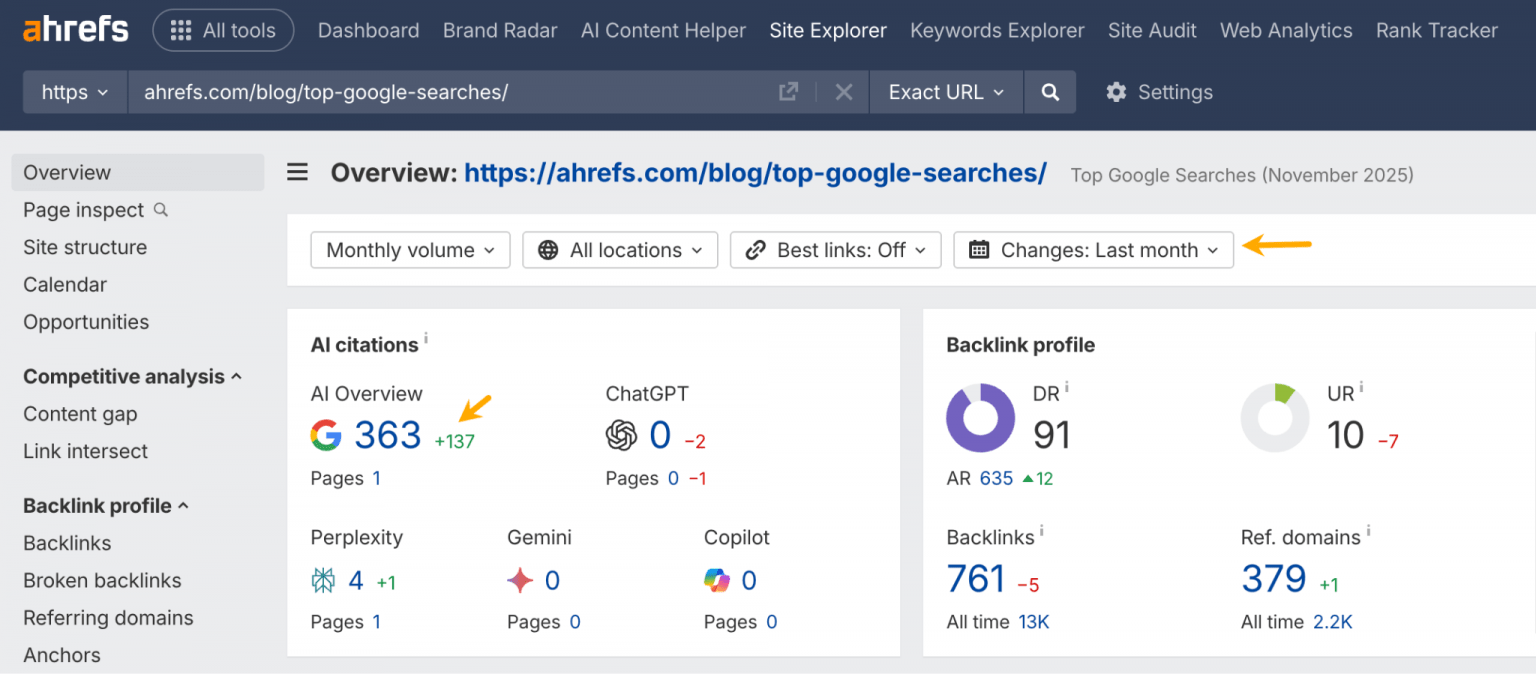Open Backlinks All time 13K link
The image size is (1536, 674).
(x=1034, y=622)
